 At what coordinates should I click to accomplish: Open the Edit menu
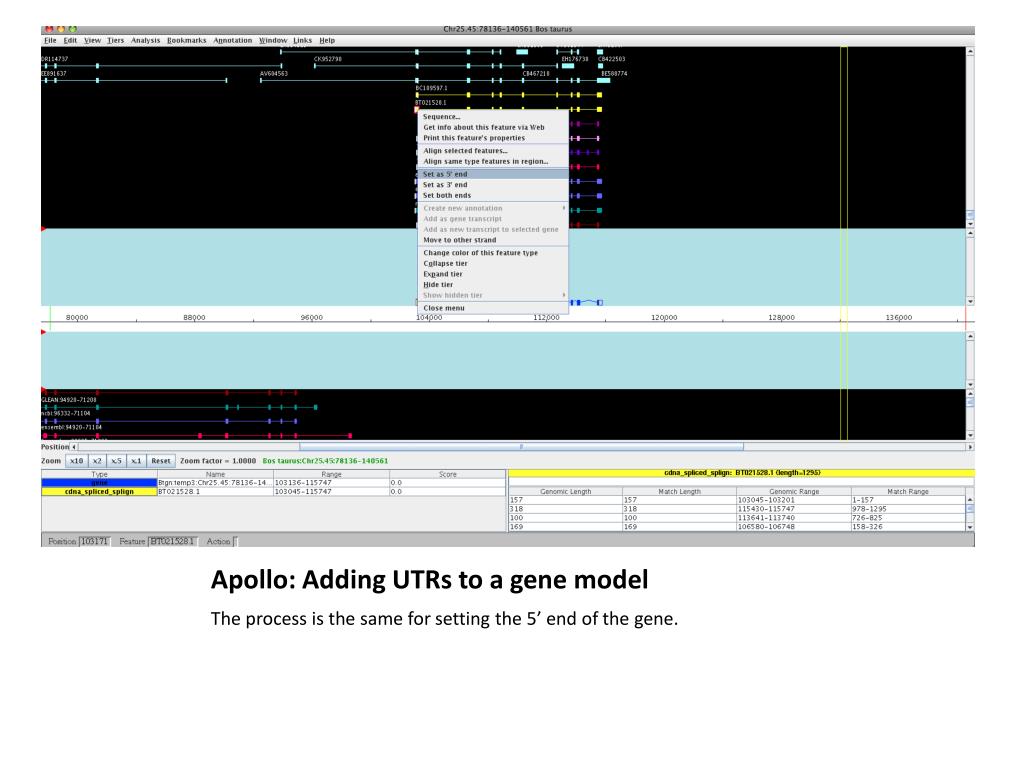click(x=70, y=40)
